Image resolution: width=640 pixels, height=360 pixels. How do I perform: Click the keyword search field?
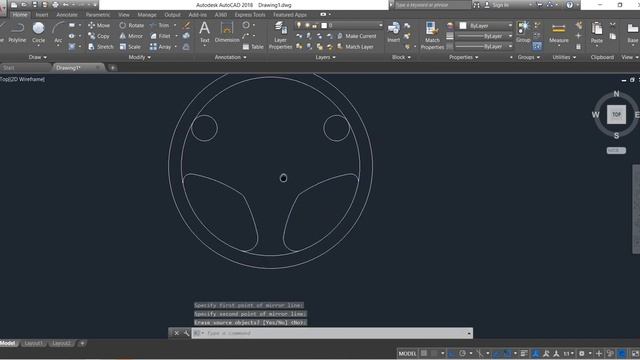(x=433, y=5)
